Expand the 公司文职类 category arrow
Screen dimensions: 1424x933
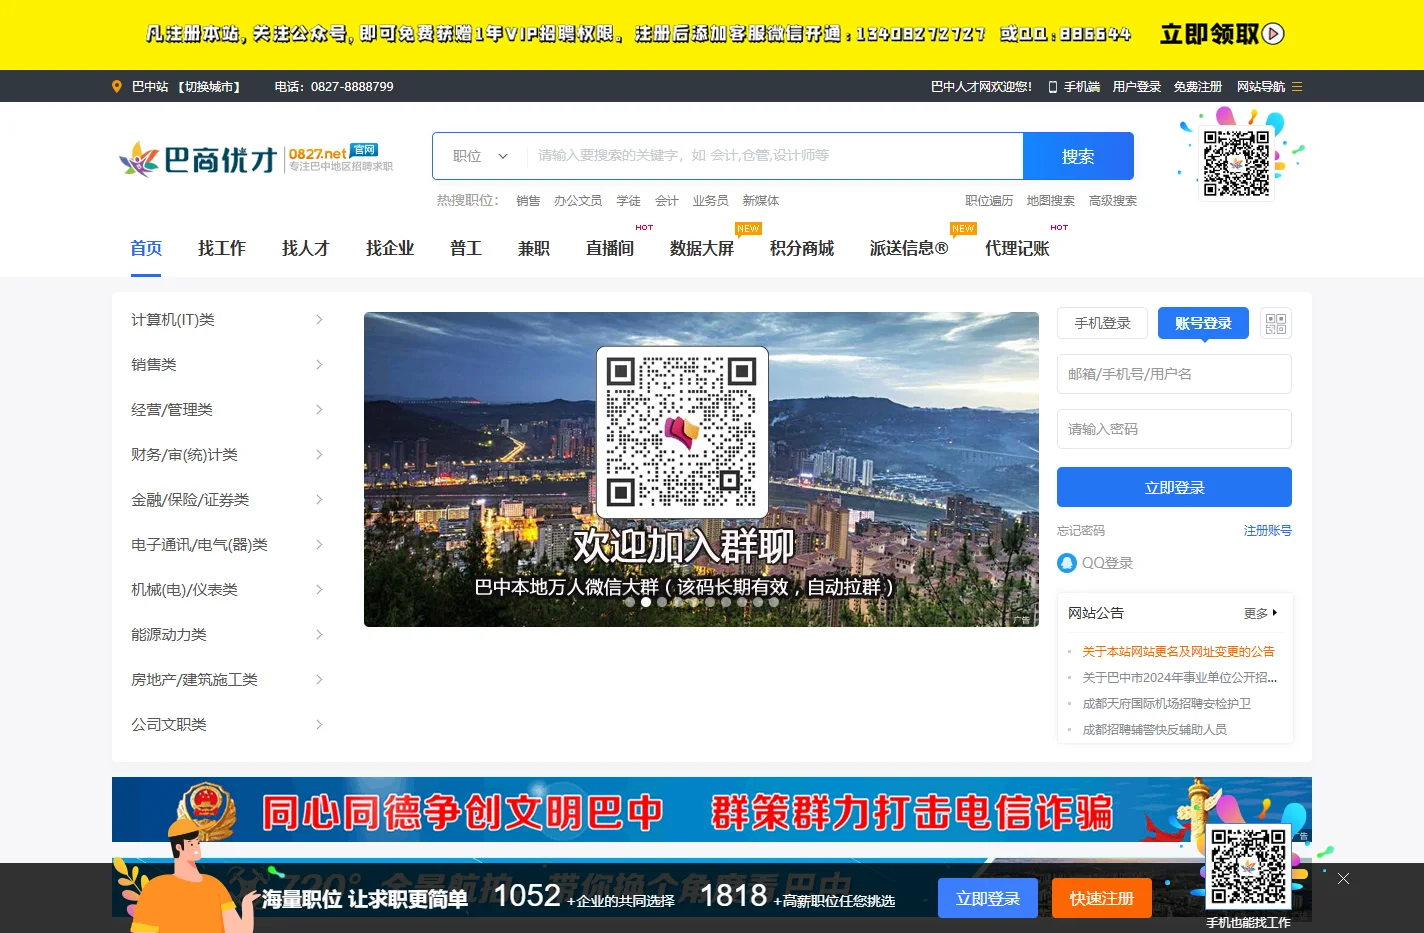click(319, 725)
